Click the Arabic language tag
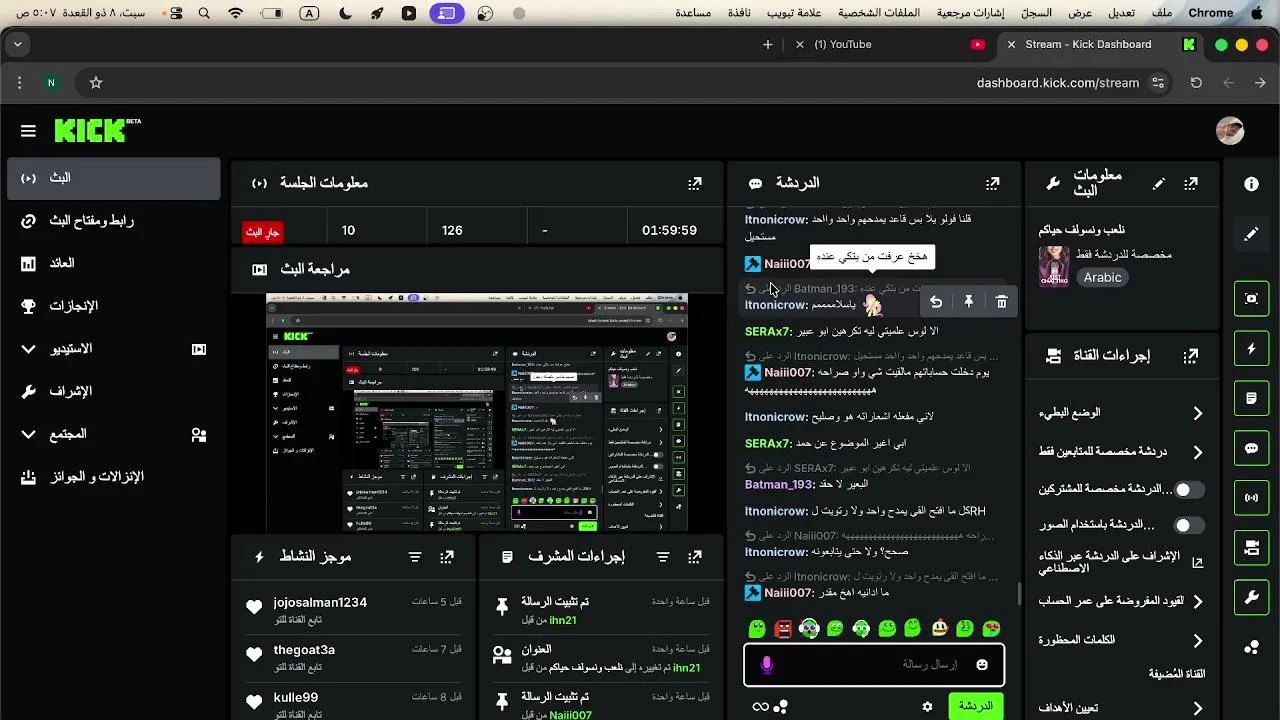 tap(1103, 277)
